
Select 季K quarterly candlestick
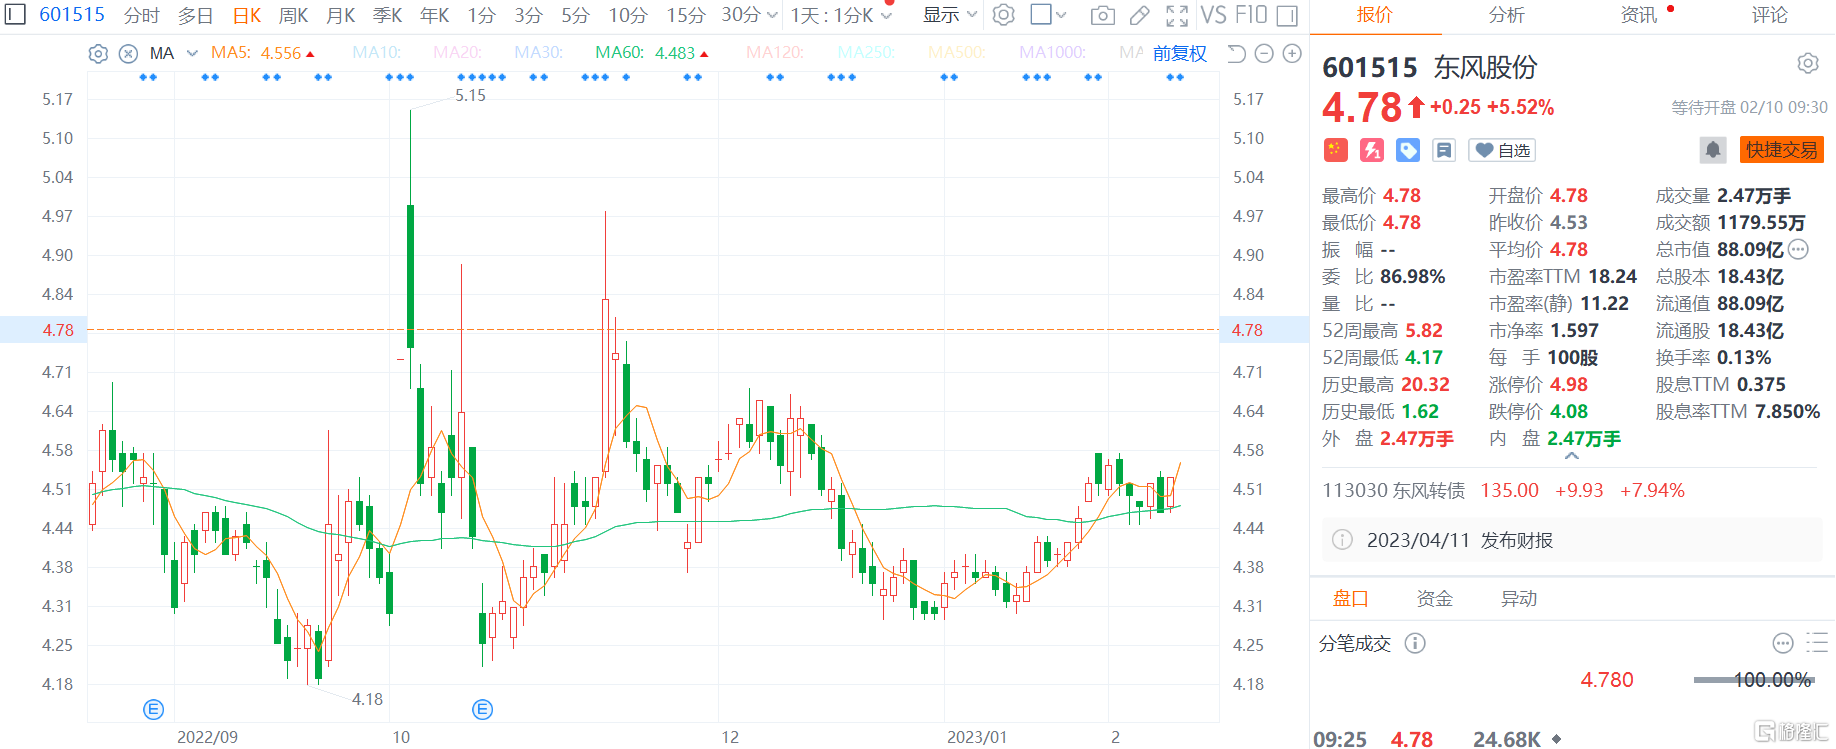pos(388,15)
